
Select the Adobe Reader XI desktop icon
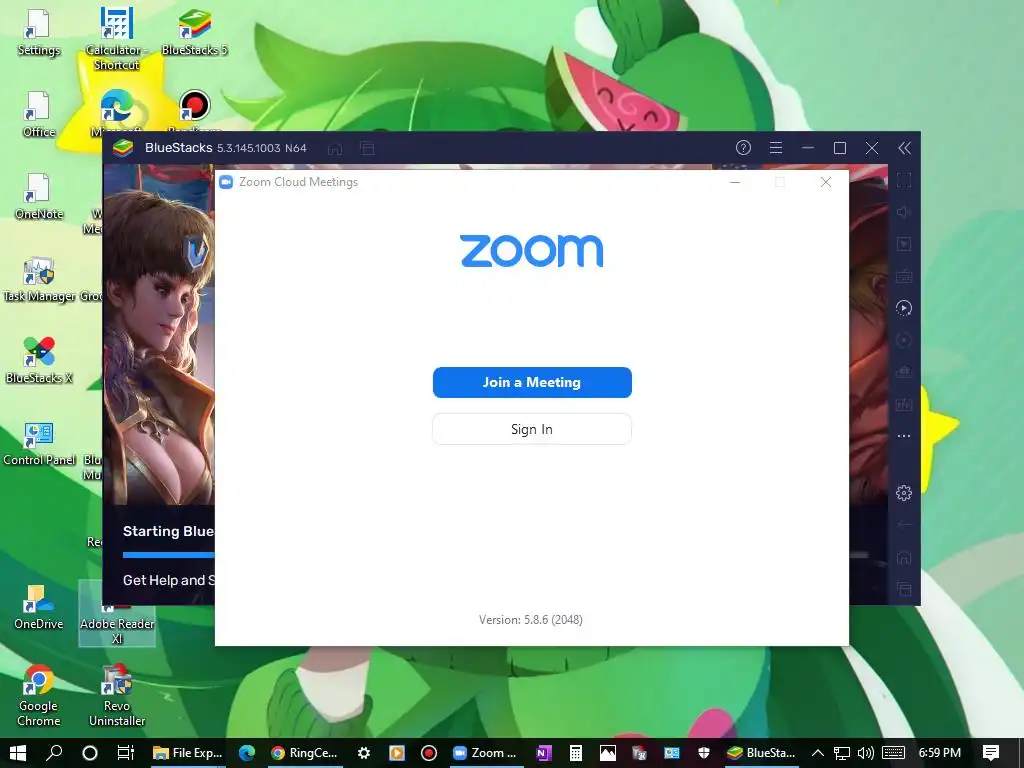click(x=117, y=614)
